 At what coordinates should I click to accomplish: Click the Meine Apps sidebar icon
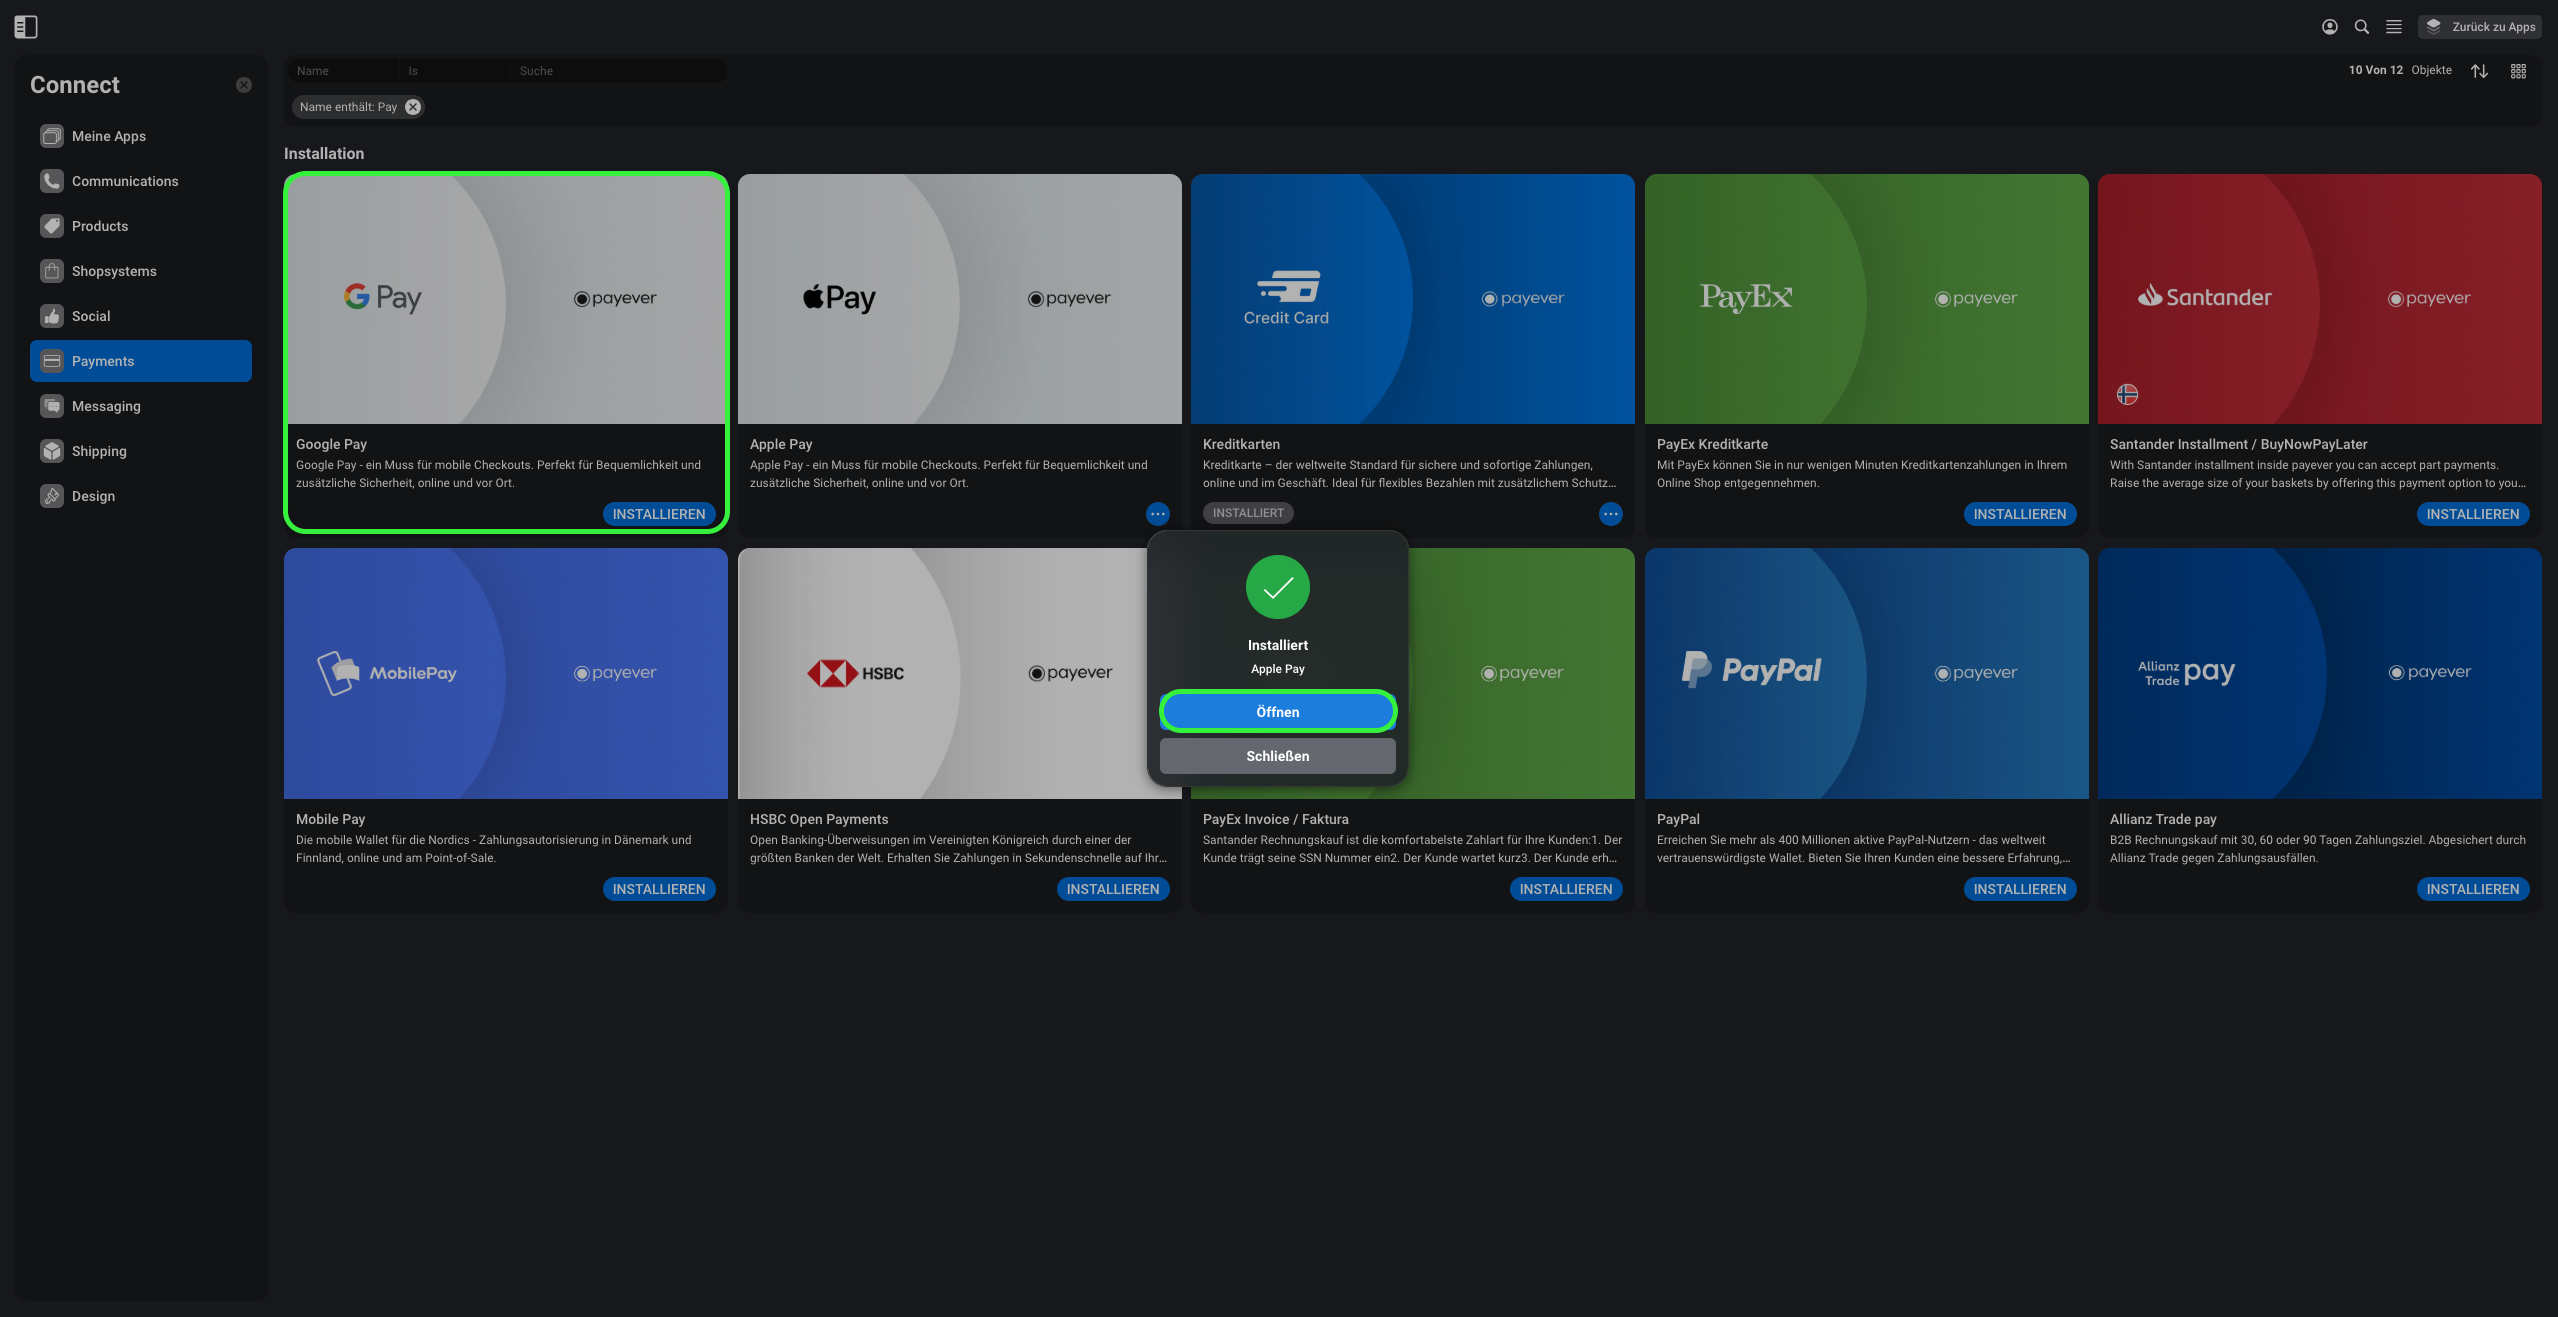pyautogui.click(x=52, y=136)
